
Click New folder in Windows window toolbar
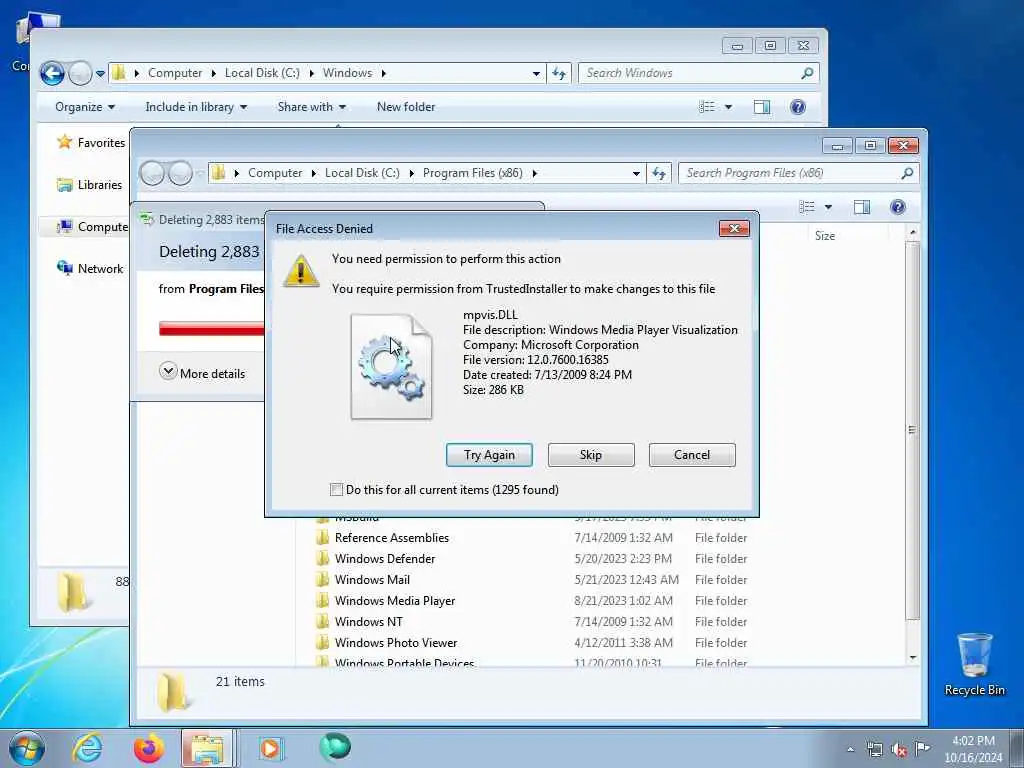(406, 107)
